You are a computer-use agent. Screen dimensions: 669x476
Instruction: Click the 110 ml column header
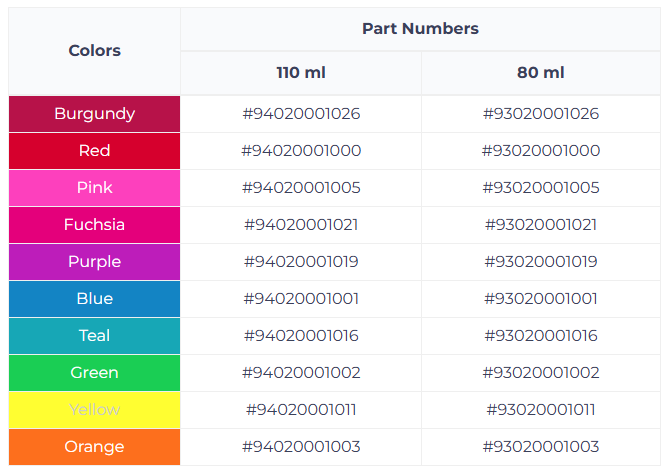(x=301, y=73)
